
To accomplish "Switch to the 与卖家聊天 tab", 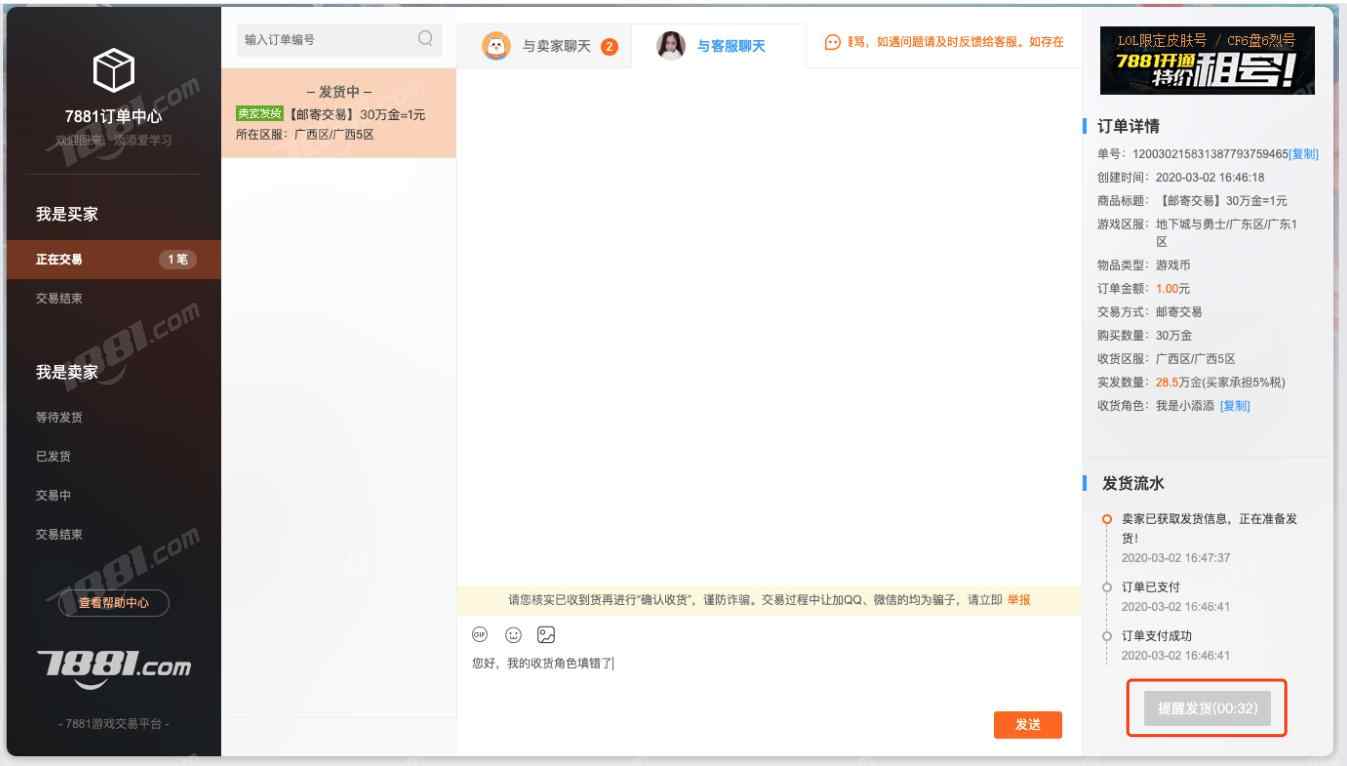I will (x=543, y=46).
